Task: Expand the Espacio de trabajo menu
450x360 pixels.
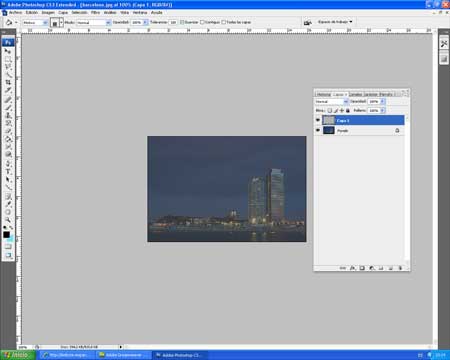Action: [335, 22]
